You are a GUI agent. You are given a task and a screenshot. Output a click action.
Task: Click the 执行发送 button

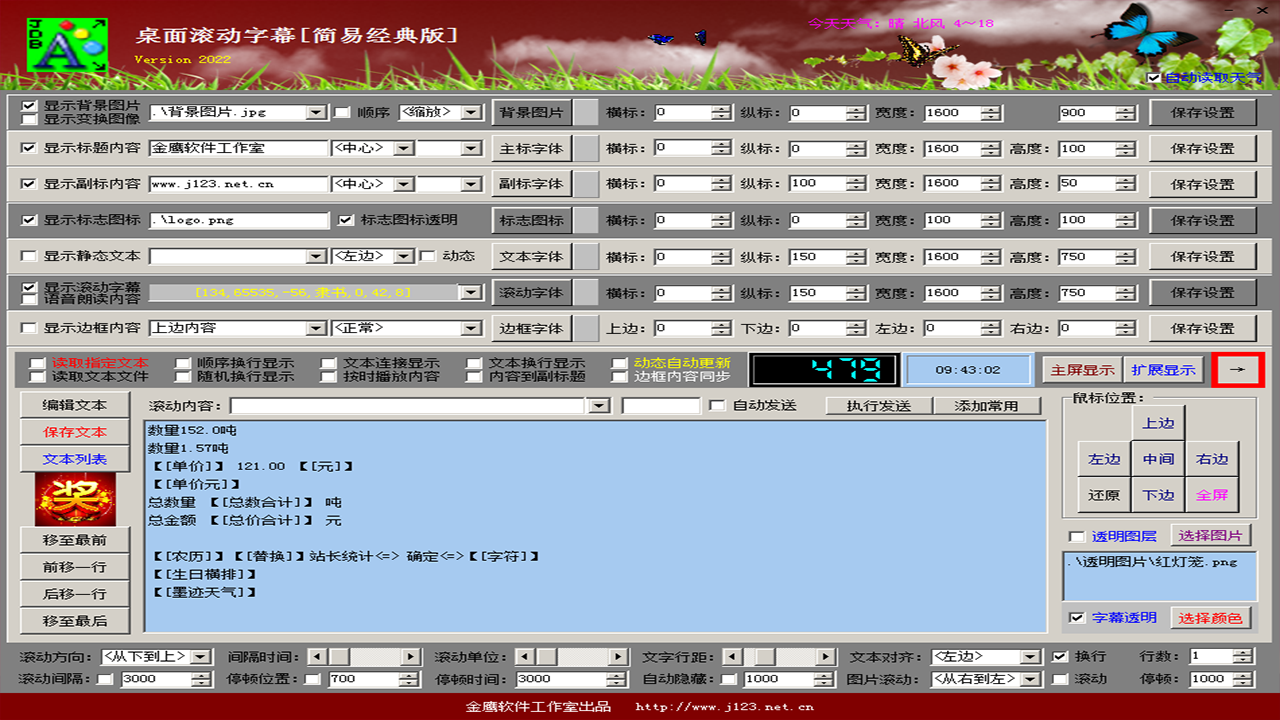tap(878, 406)
